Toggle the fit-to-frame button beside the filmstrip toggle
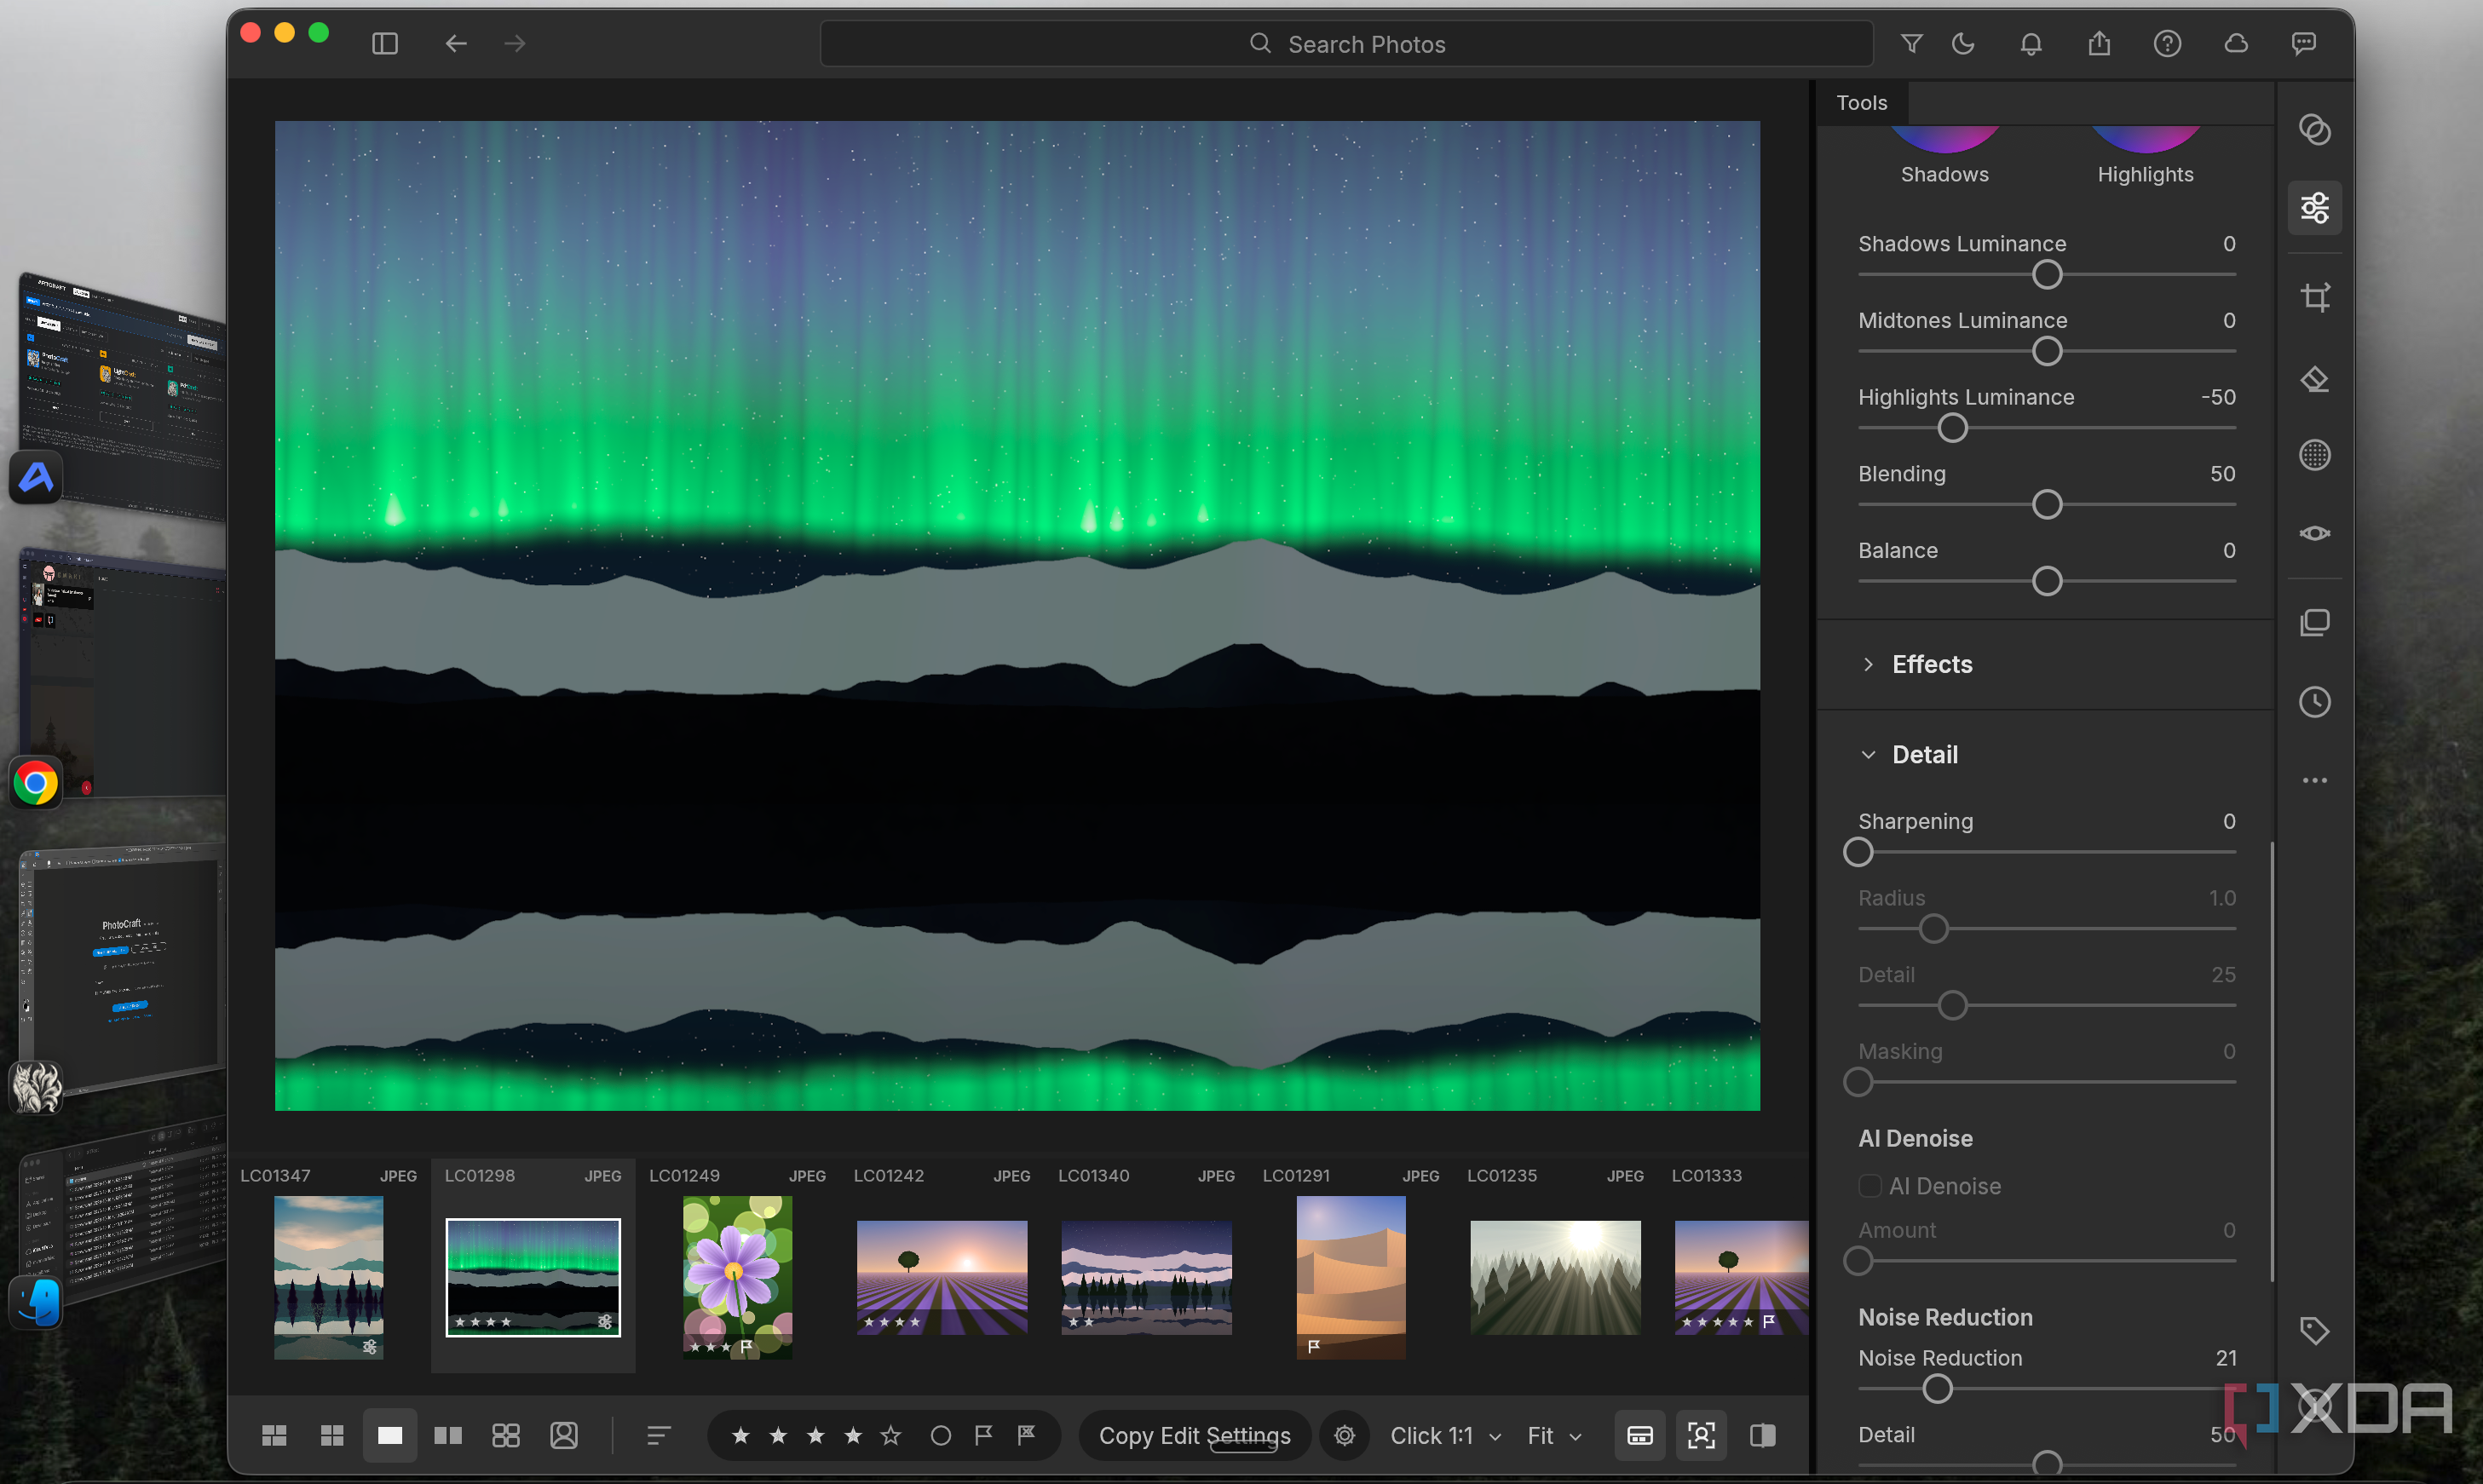This screenshot has height=1484, width=2483. click(1701, 1436)
